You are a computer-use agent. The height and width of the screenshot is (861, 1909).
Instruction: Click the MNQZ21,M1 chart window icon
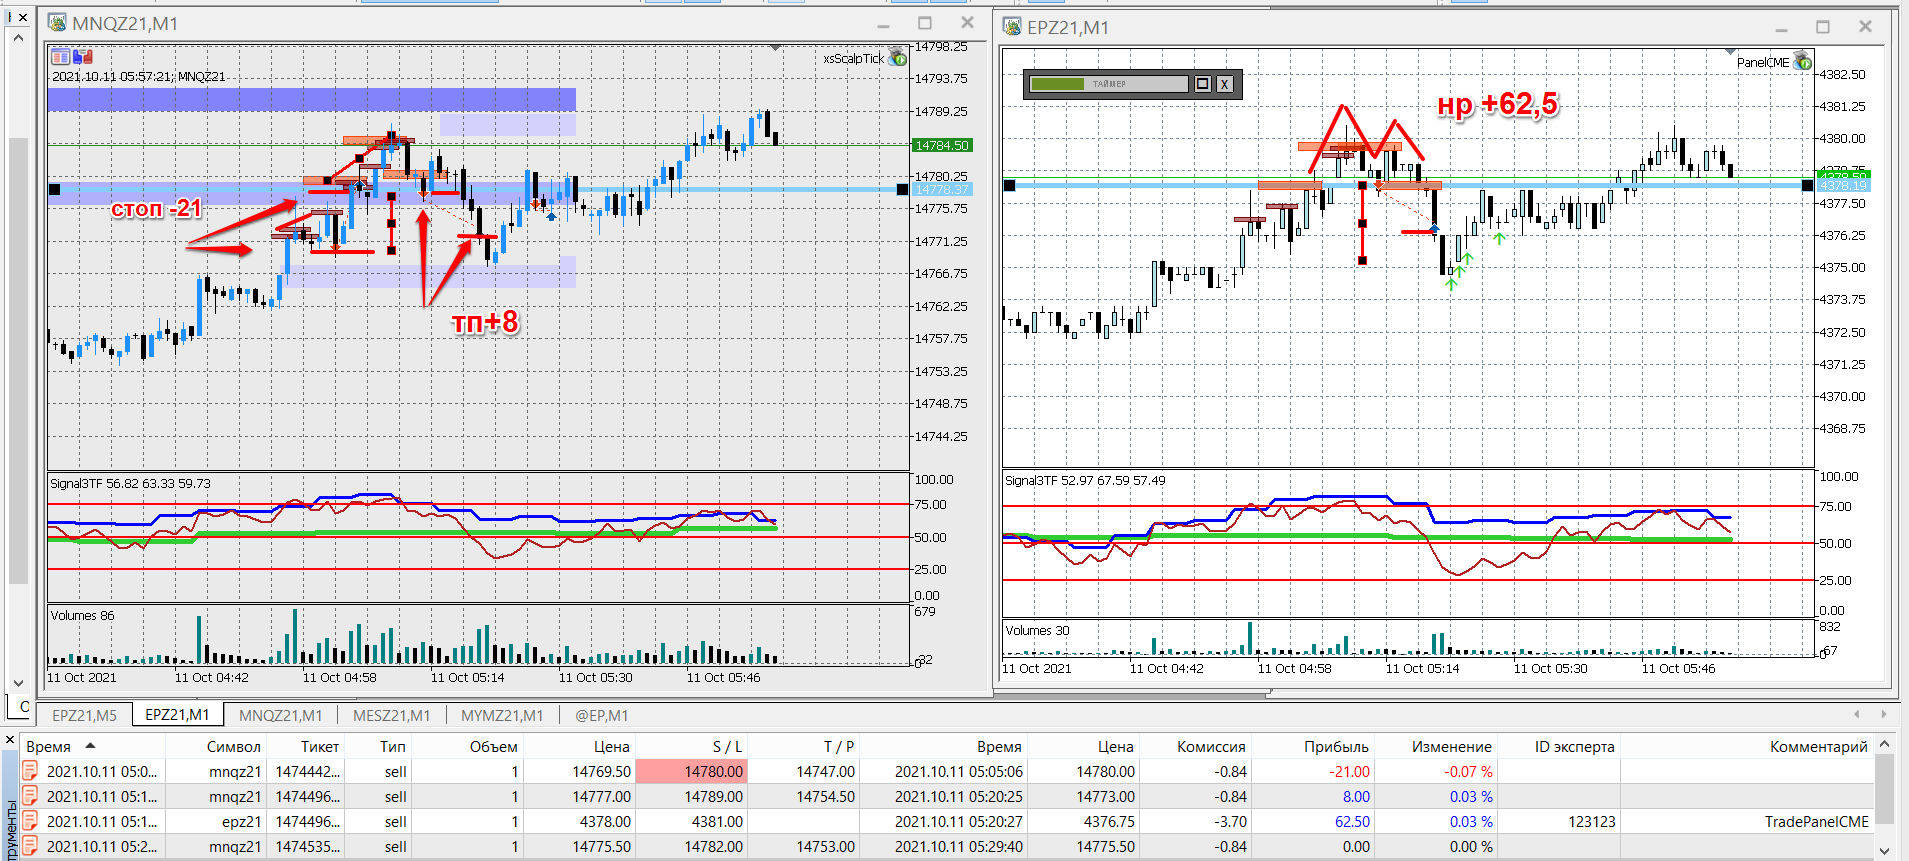(57, 23)
